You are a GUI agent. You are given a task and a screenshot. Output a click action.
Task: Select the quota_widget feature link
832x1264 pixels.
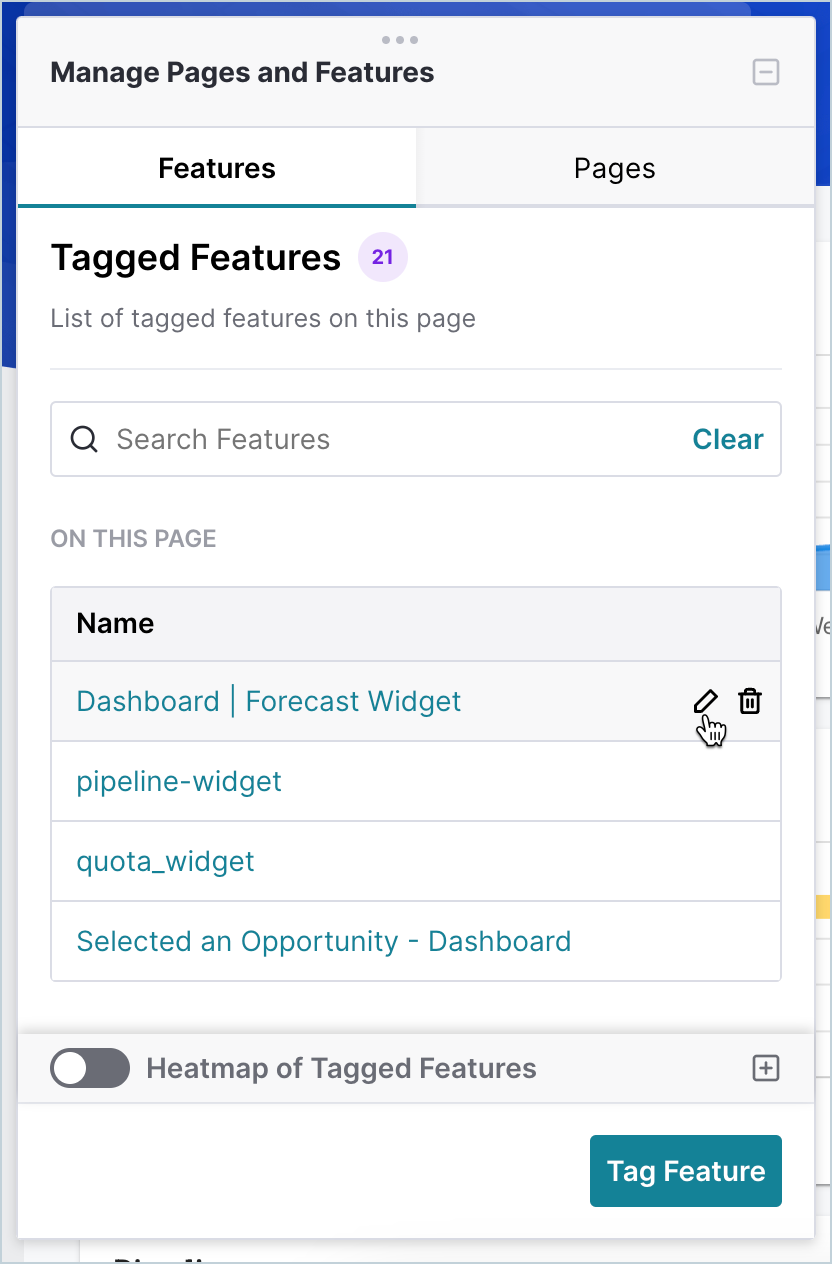pyautogui.click(x=166, y=861)
